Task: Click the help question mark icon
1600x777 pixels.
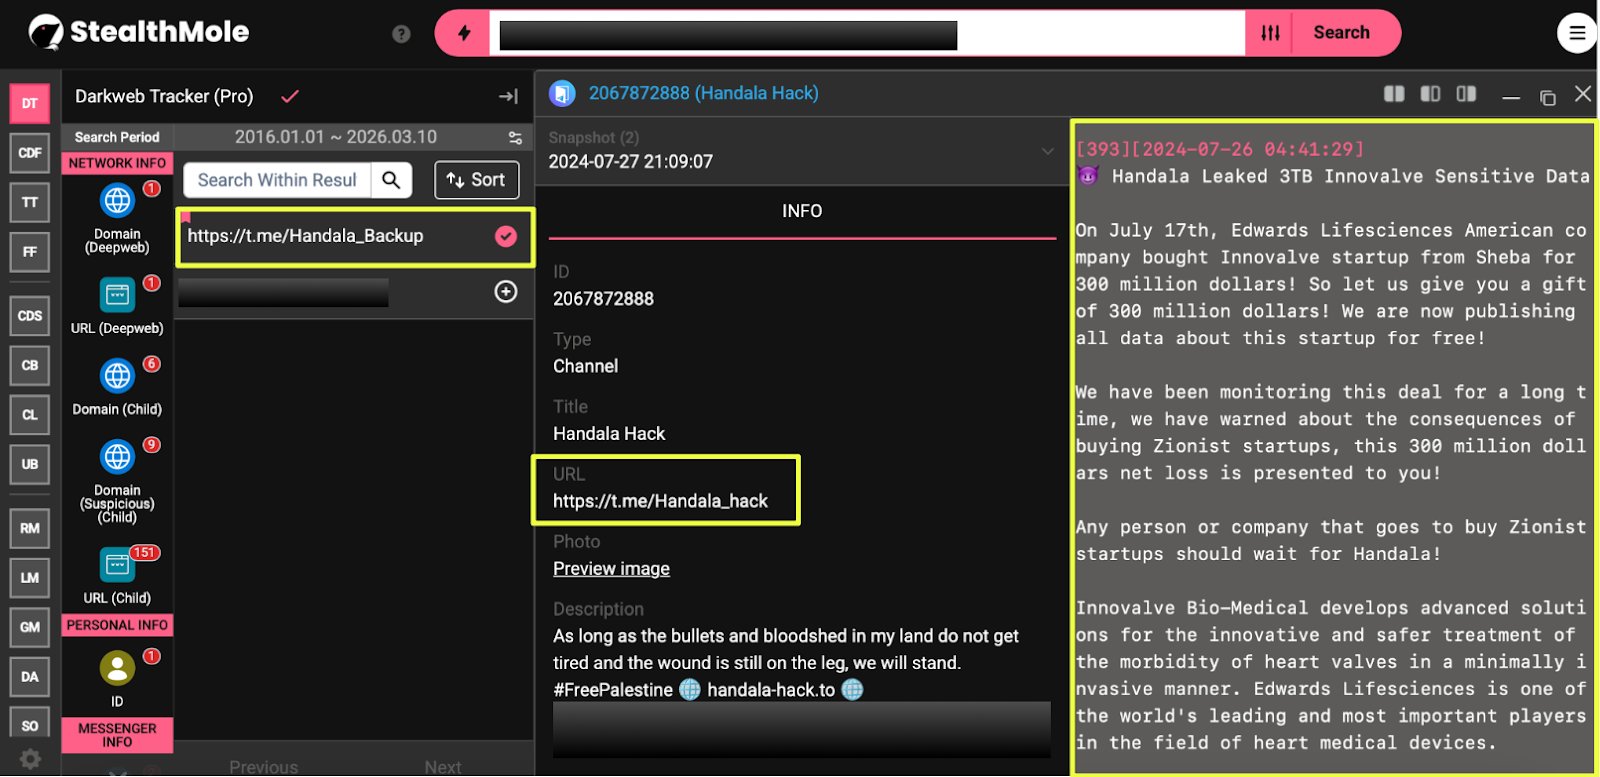Action: pyautogui.click(x=401, y=34)
